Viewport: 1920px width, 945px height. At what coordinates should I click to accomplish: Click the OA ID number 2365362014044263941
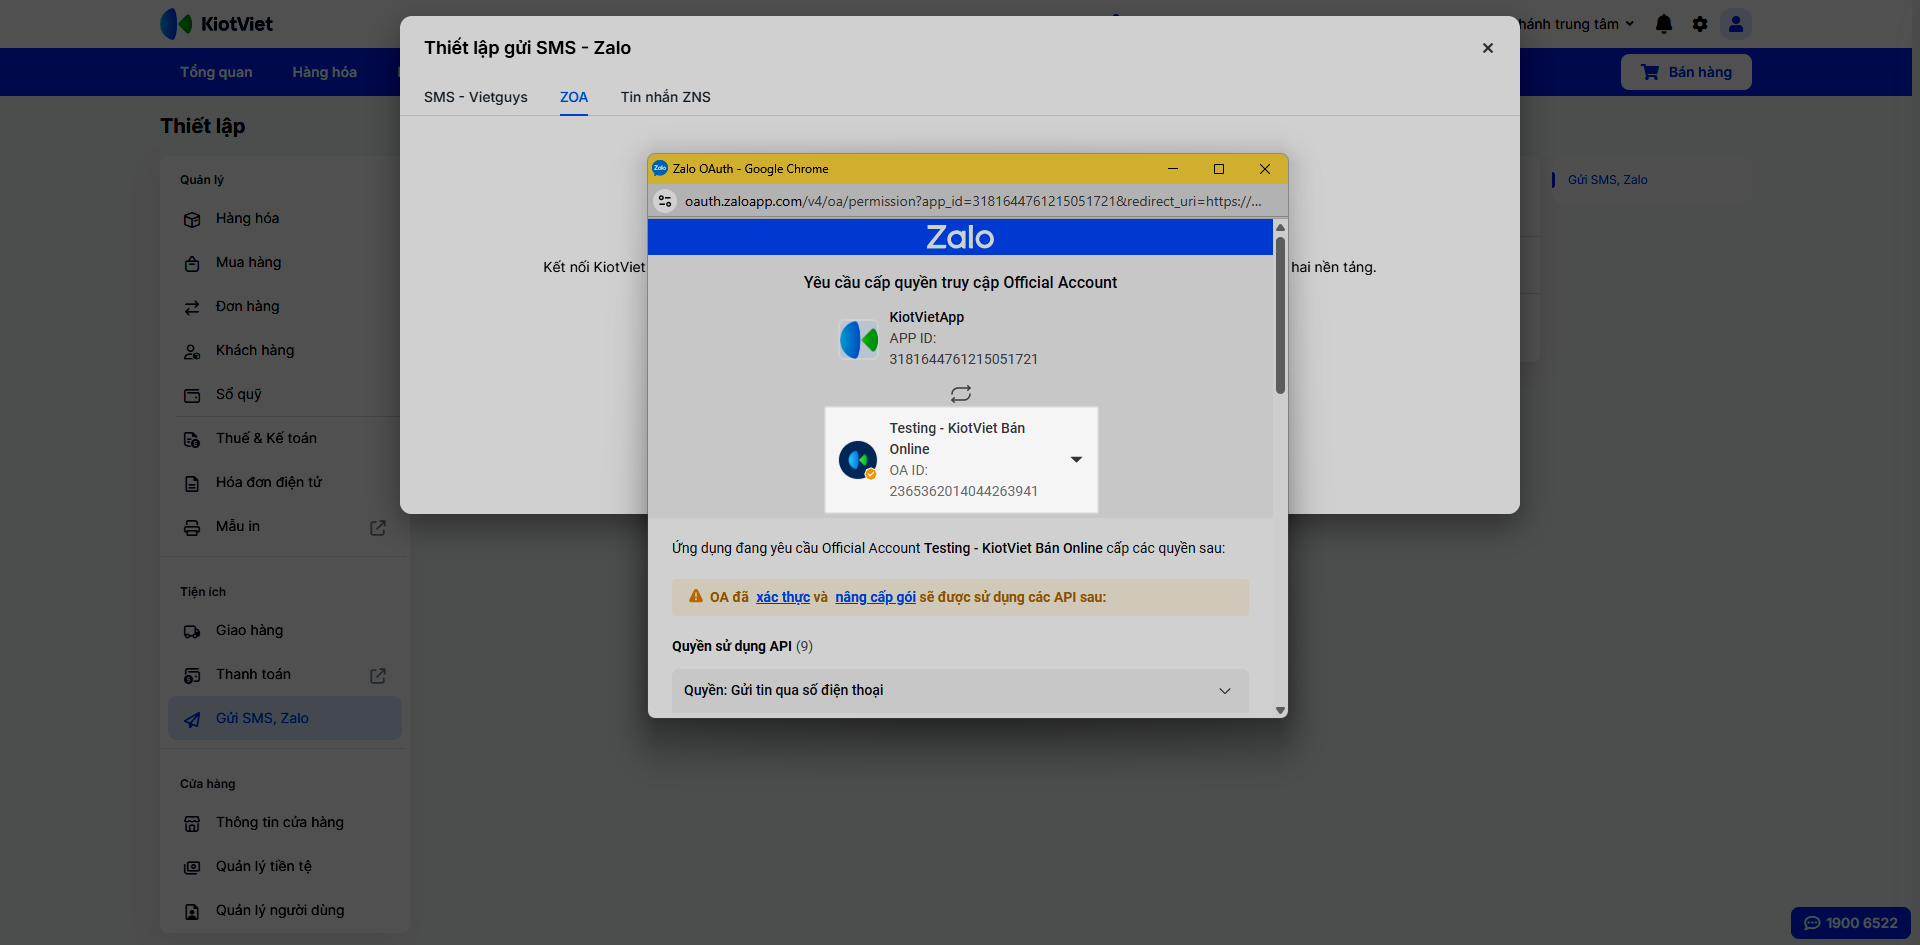point(964,491)
